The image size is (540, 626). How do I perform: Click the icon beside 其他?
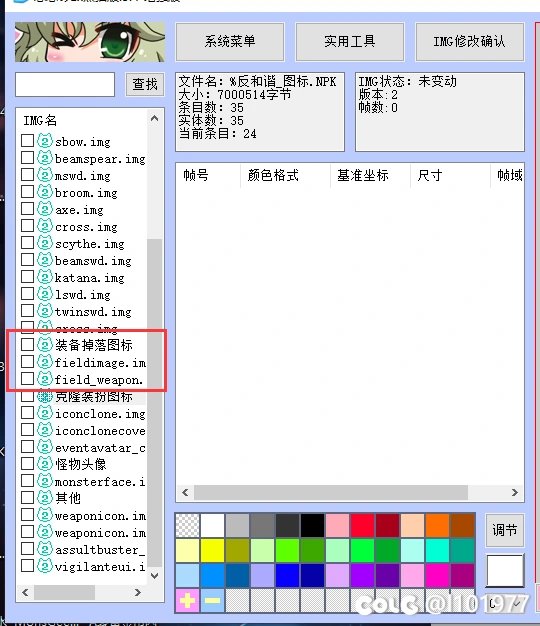[x=45, y=498]
